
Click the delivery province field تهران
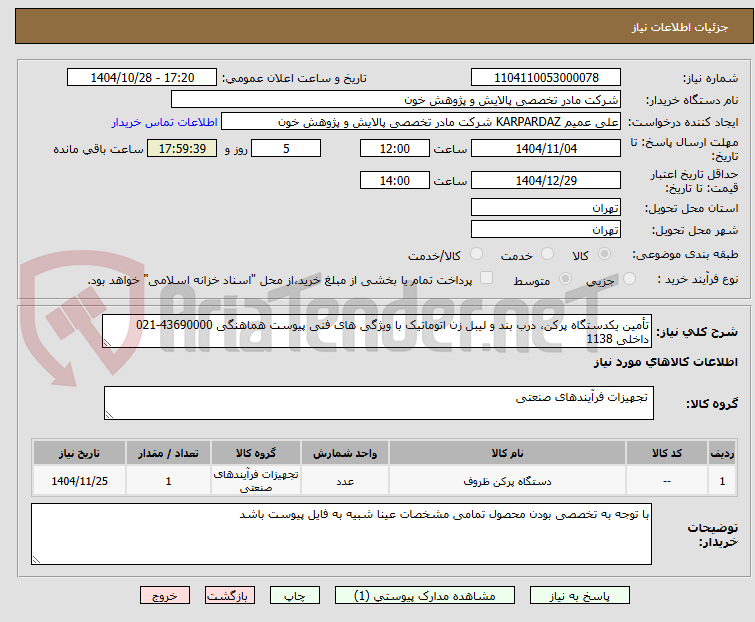tap(546, 207)
